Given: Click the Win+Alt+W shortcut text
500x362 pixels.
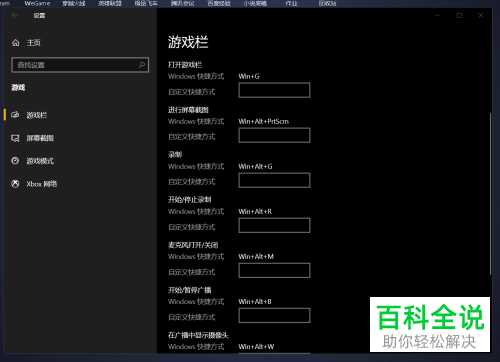Looking at the screenshot, I should 256,346.
